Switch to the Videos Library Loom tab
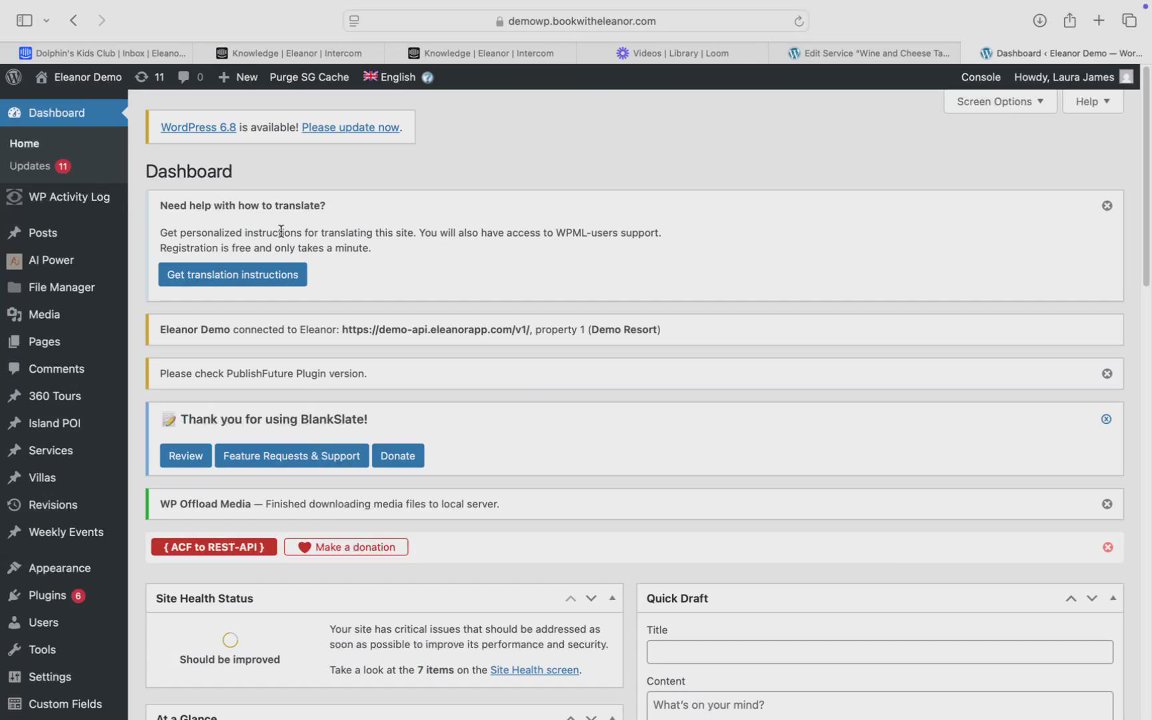This screenshot has height=720, width=1152. pos(672,53)
